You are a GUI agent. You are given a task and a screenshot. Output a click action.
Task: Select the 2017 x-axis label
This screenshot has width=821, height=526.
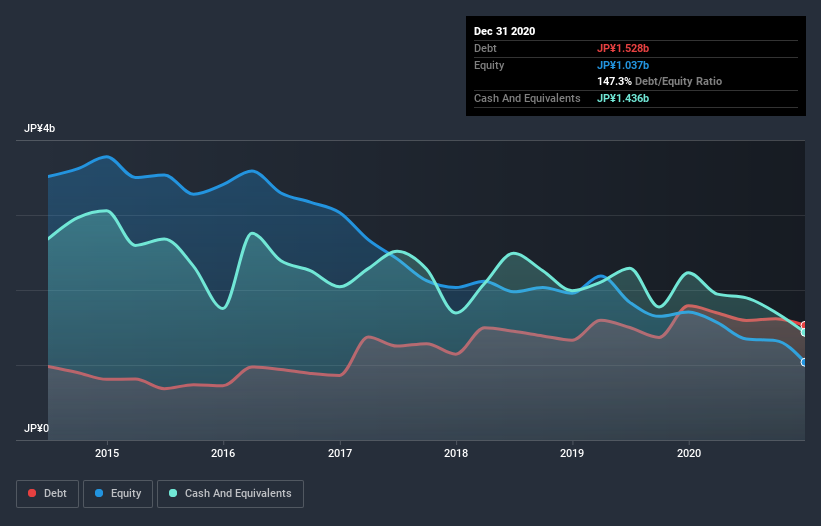point(340,453)
